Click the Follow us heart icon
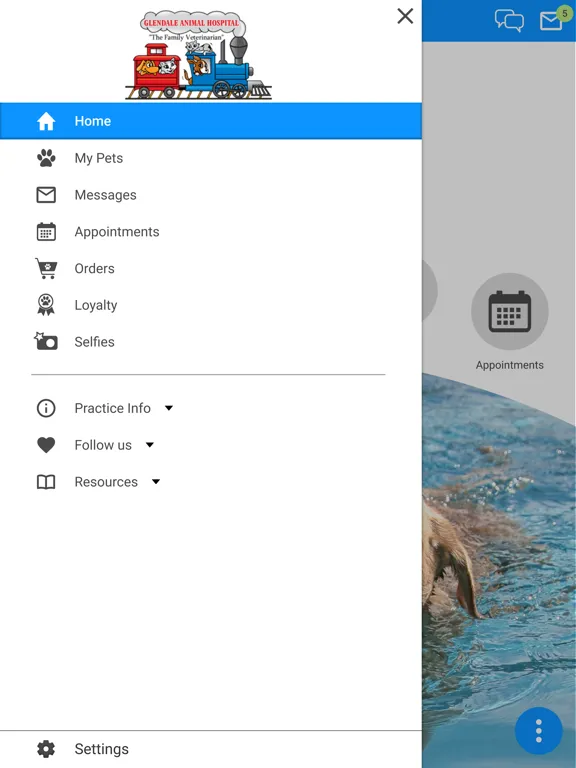 coord(46,445)
